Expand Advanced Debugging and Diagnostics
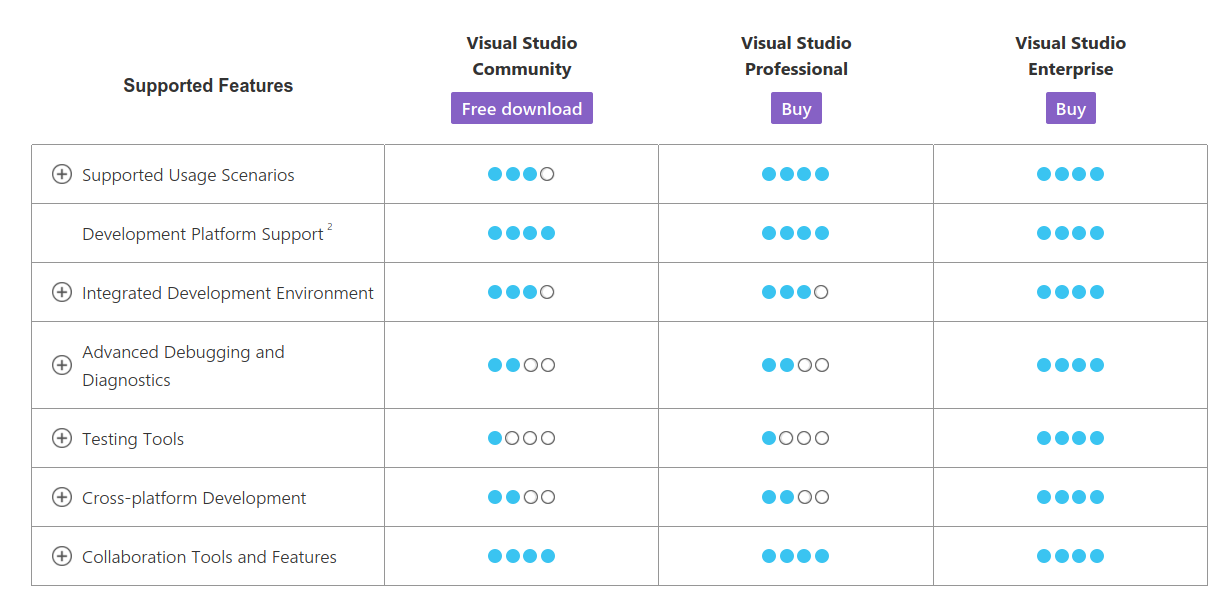The width and height of the screenshot is (1220, 599). tap(61, 365)
